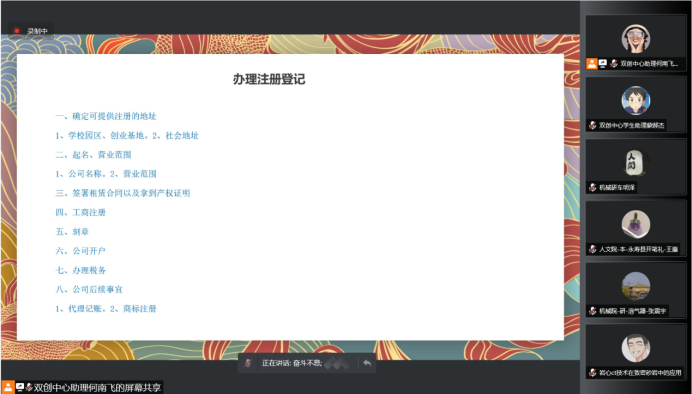Click line 一、确定可提供注册的地址
692x394 pixels.
[x=106, y=116]
